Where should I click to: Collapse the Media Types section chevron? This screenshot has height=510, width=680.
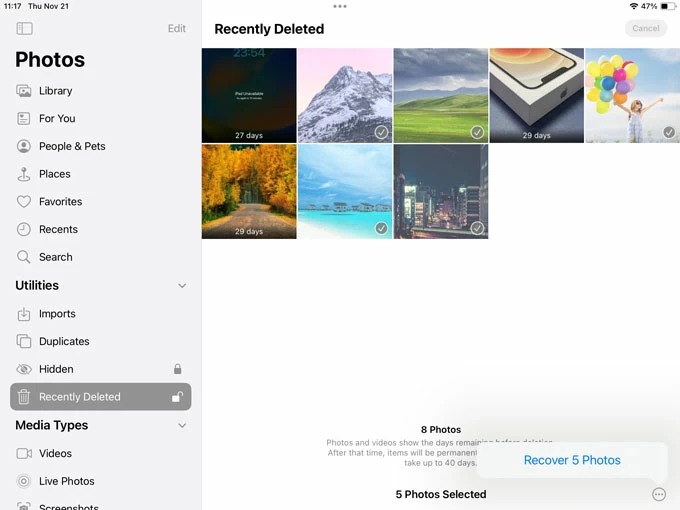click(182, 426)
